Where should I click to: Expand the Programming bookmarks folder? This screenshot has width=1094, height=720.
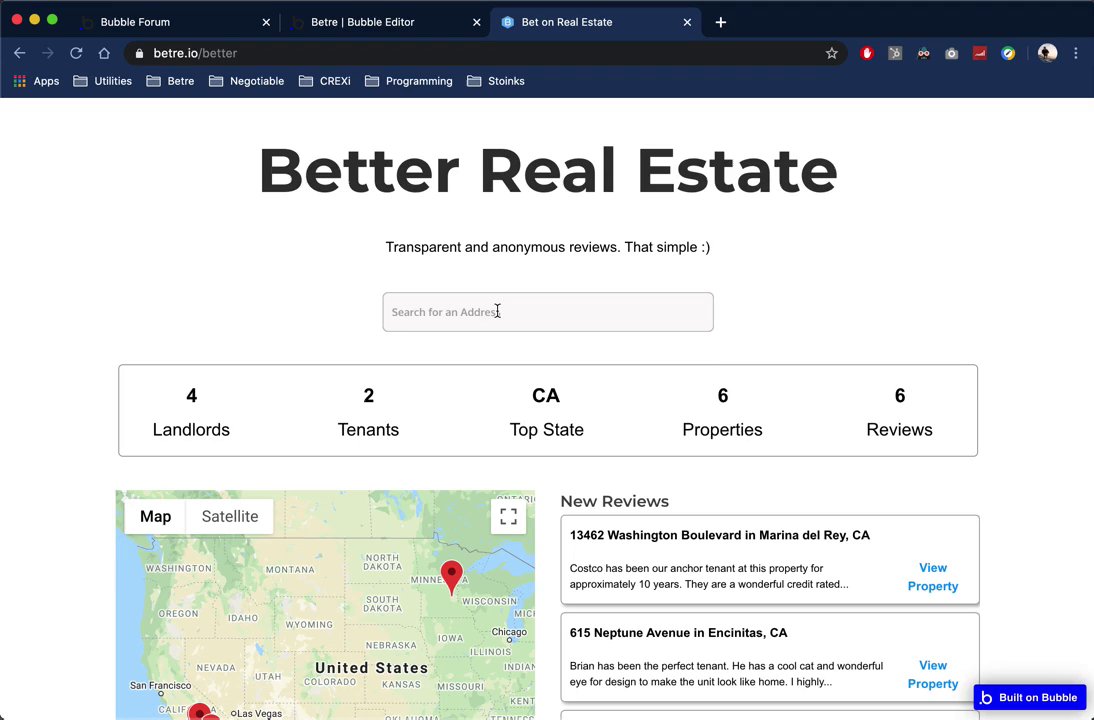tap(408, 81)
